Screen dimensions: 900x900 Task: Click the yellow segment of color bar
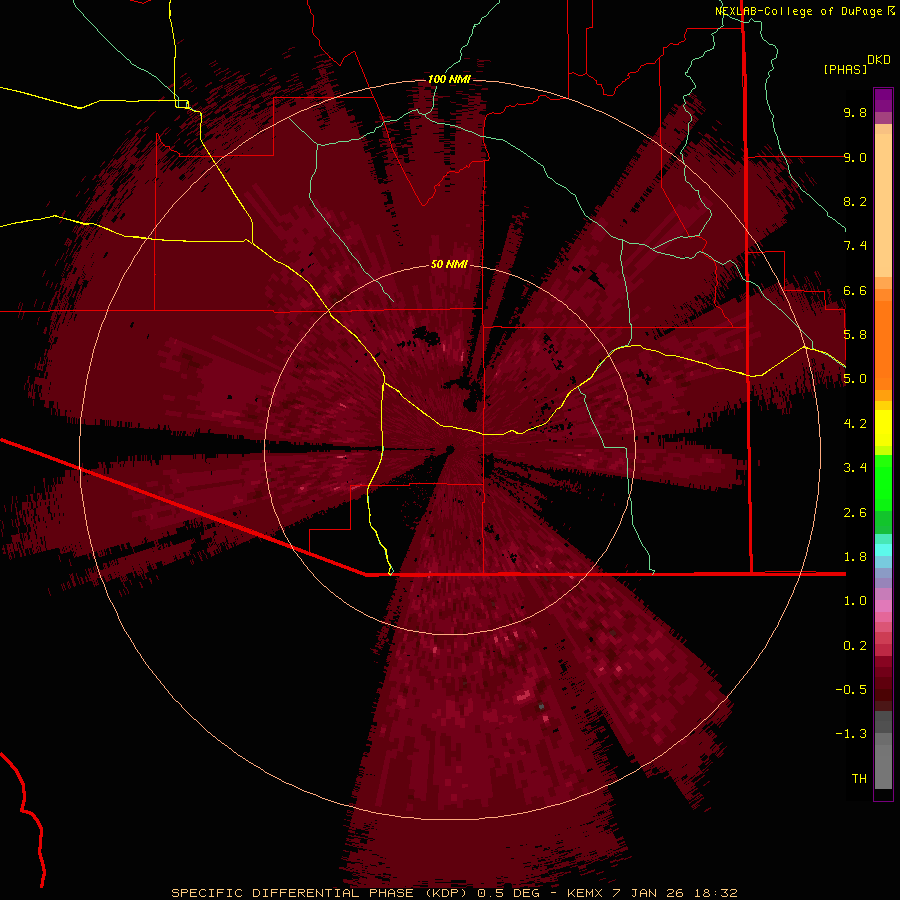pyautogui.click(x=883, y=428)
